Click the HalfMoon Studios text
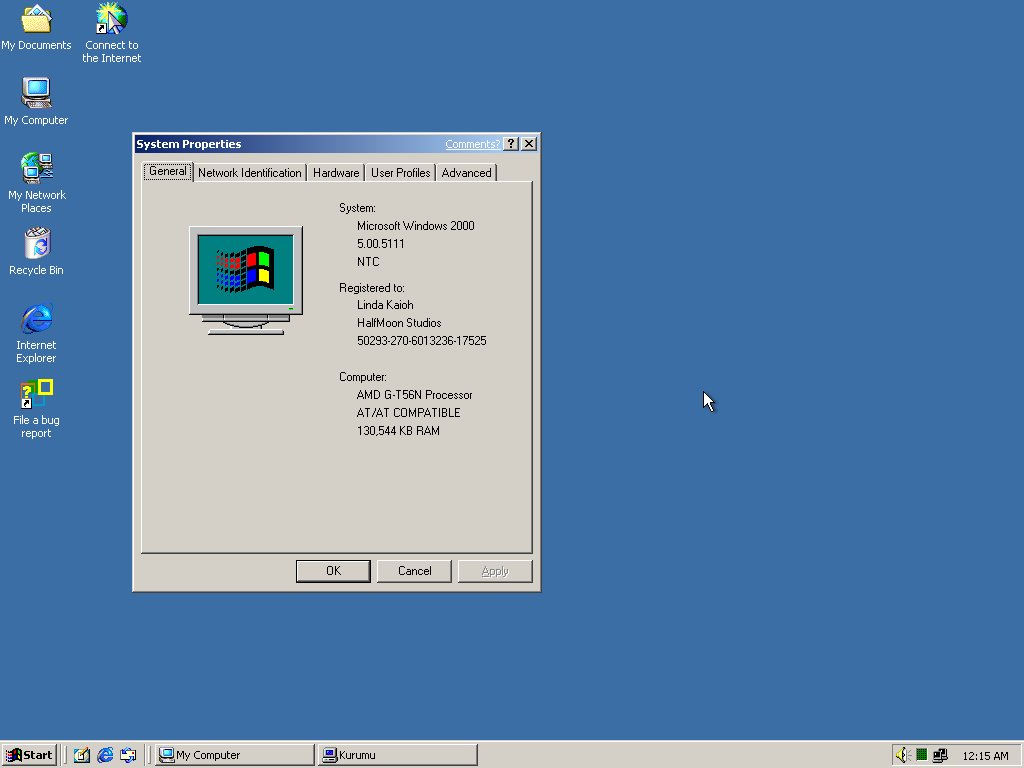 (399, 323)
